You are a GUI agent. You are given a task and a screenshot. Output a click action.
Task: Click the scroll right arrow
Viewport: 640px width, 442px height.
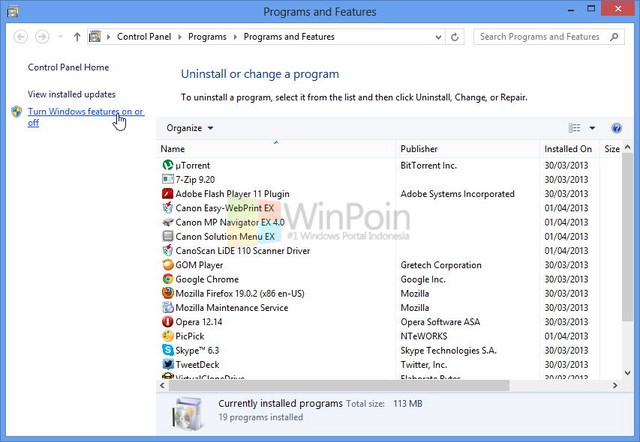point(615,385)
